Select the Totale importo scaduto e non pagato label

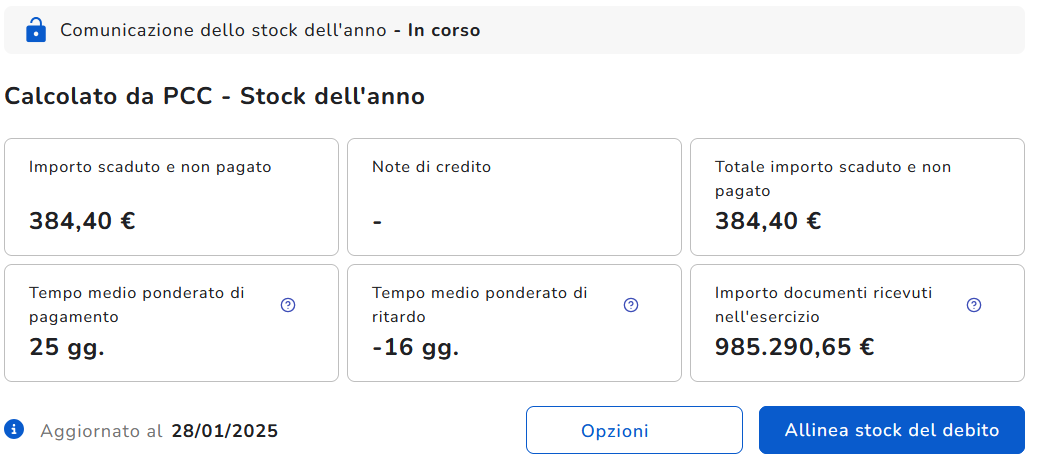tap(833, 178)
